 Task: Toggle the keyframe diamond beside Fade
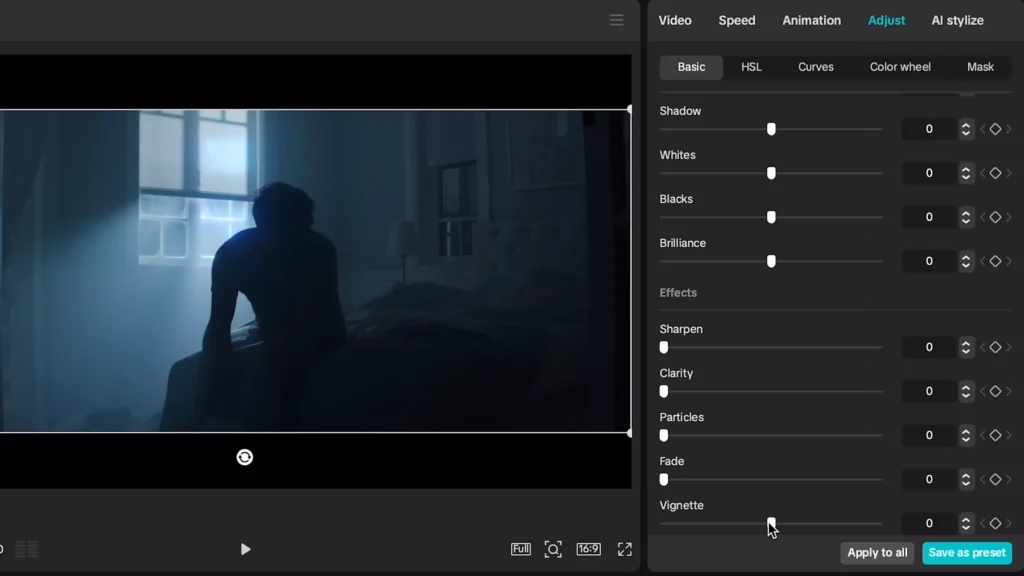point(996,479)
